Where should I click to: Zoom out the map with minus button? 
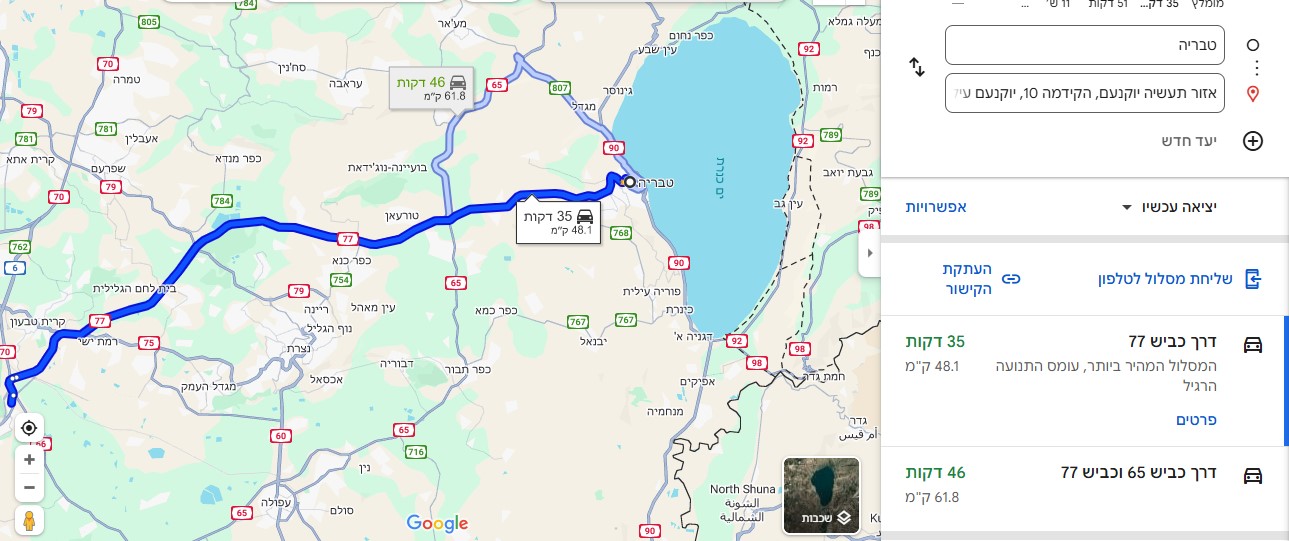[29, 487]
